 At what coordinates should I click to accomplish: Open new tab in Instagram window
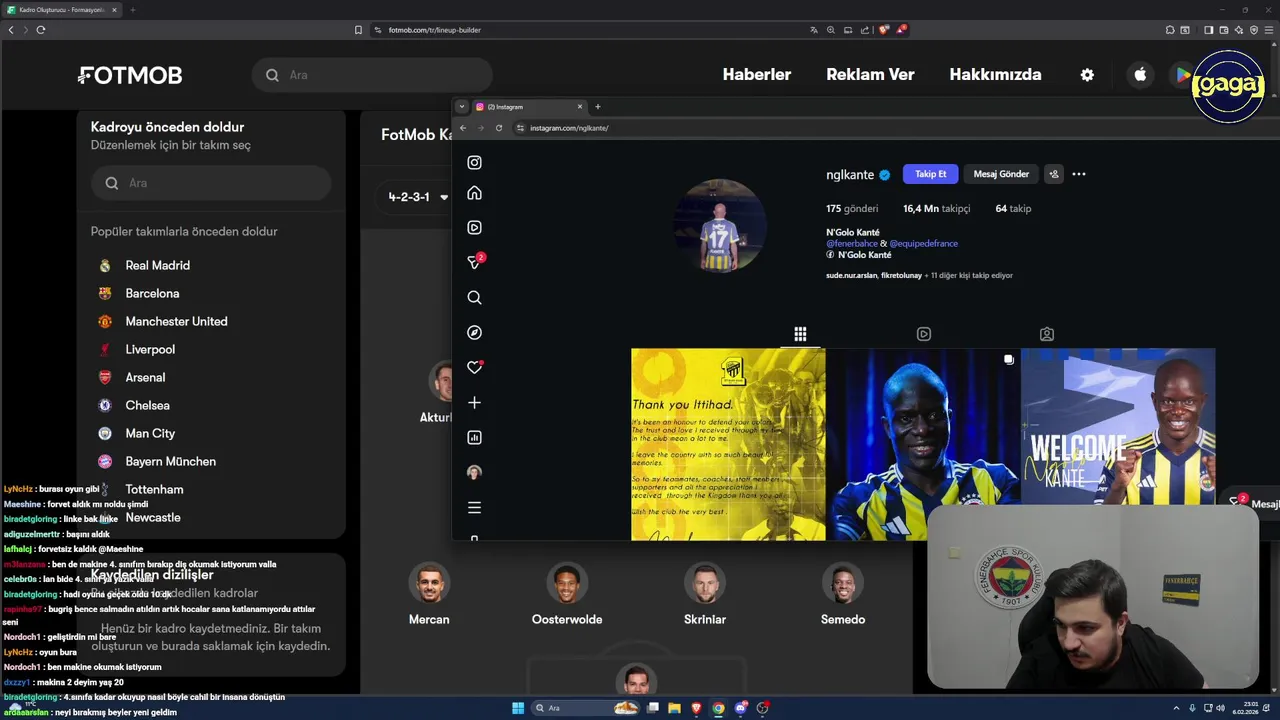pyautogui.click(x=598, y=107)
